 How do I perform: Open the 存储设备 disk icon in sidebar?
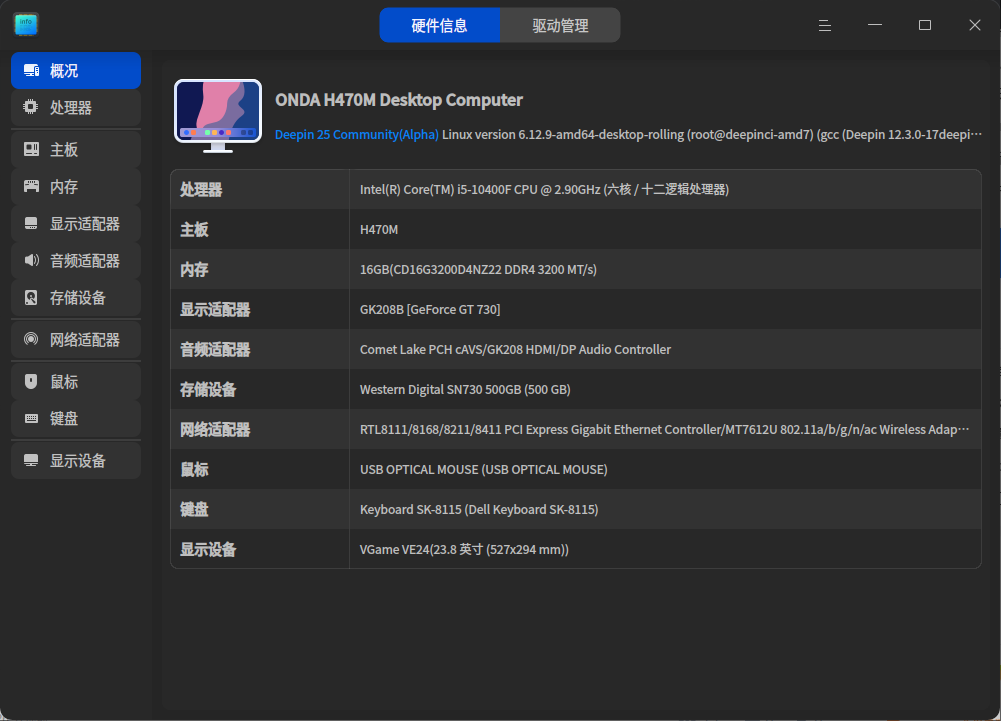31,298
